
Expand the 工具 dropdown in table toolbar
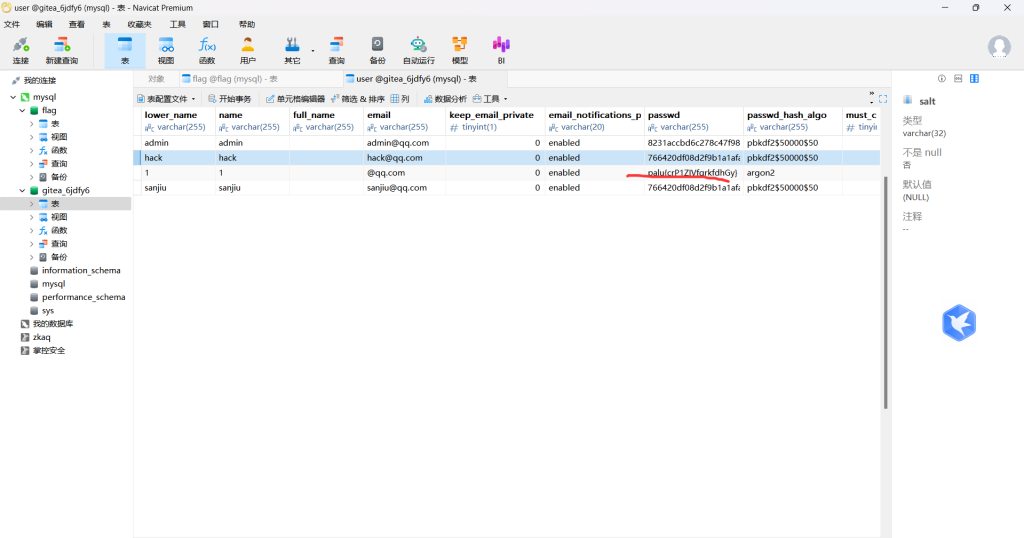point(491,99)
